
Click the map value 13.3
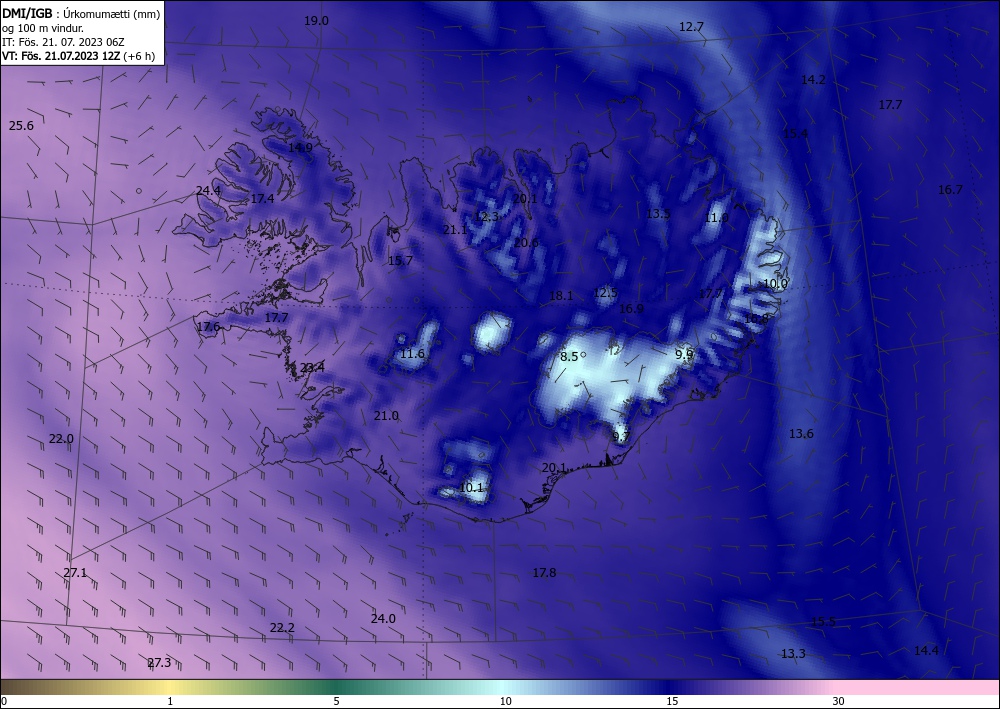point(793,654)
